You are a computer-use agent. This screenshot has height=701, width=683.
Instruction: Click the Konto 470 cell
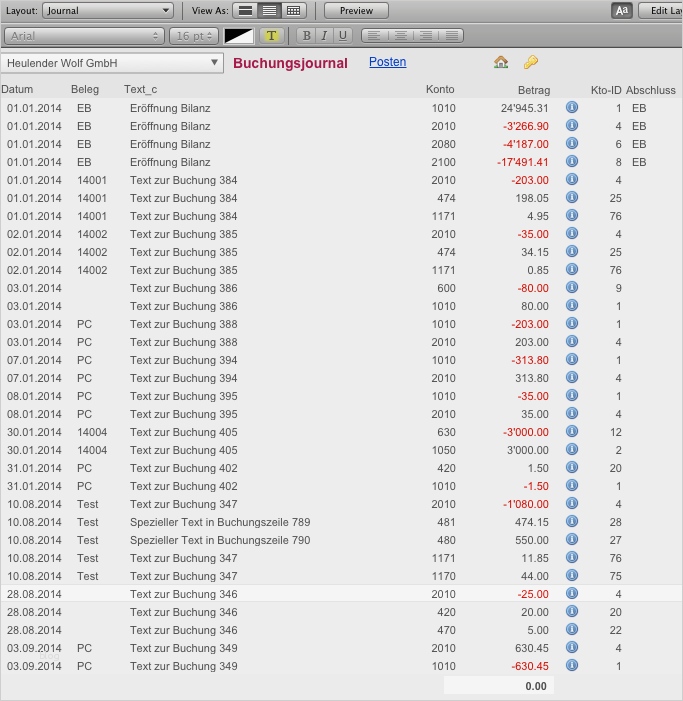click(446, 630)
